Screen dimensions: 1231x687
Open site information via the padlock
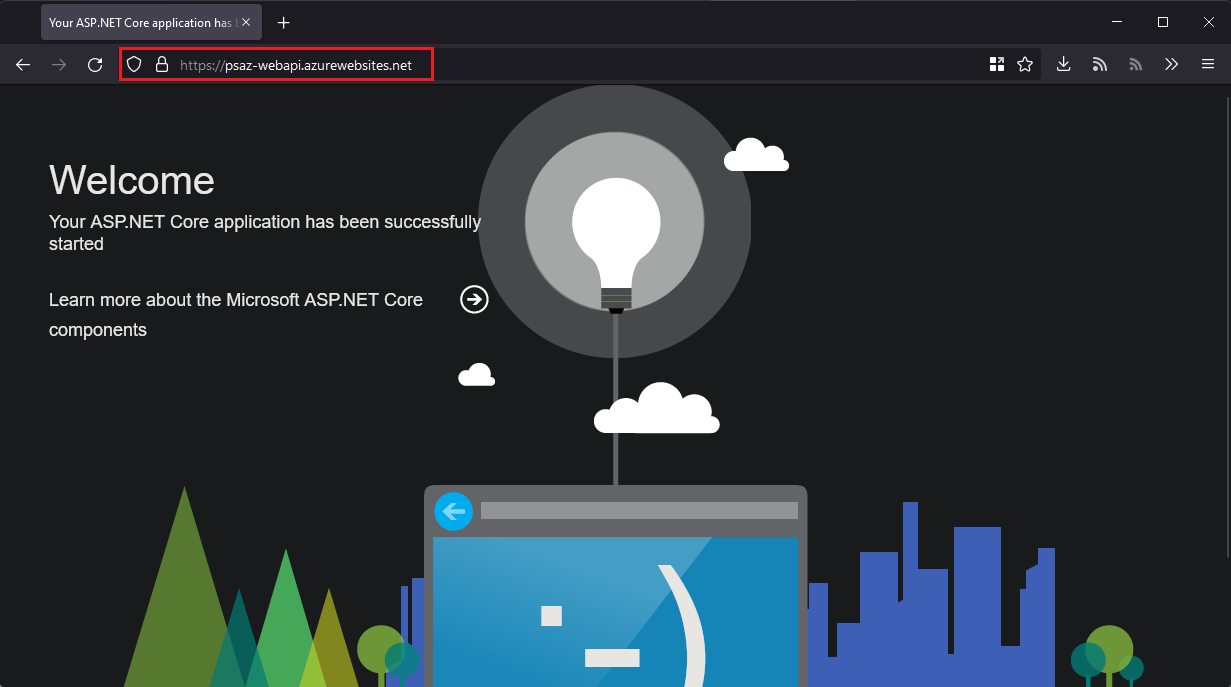161,64
